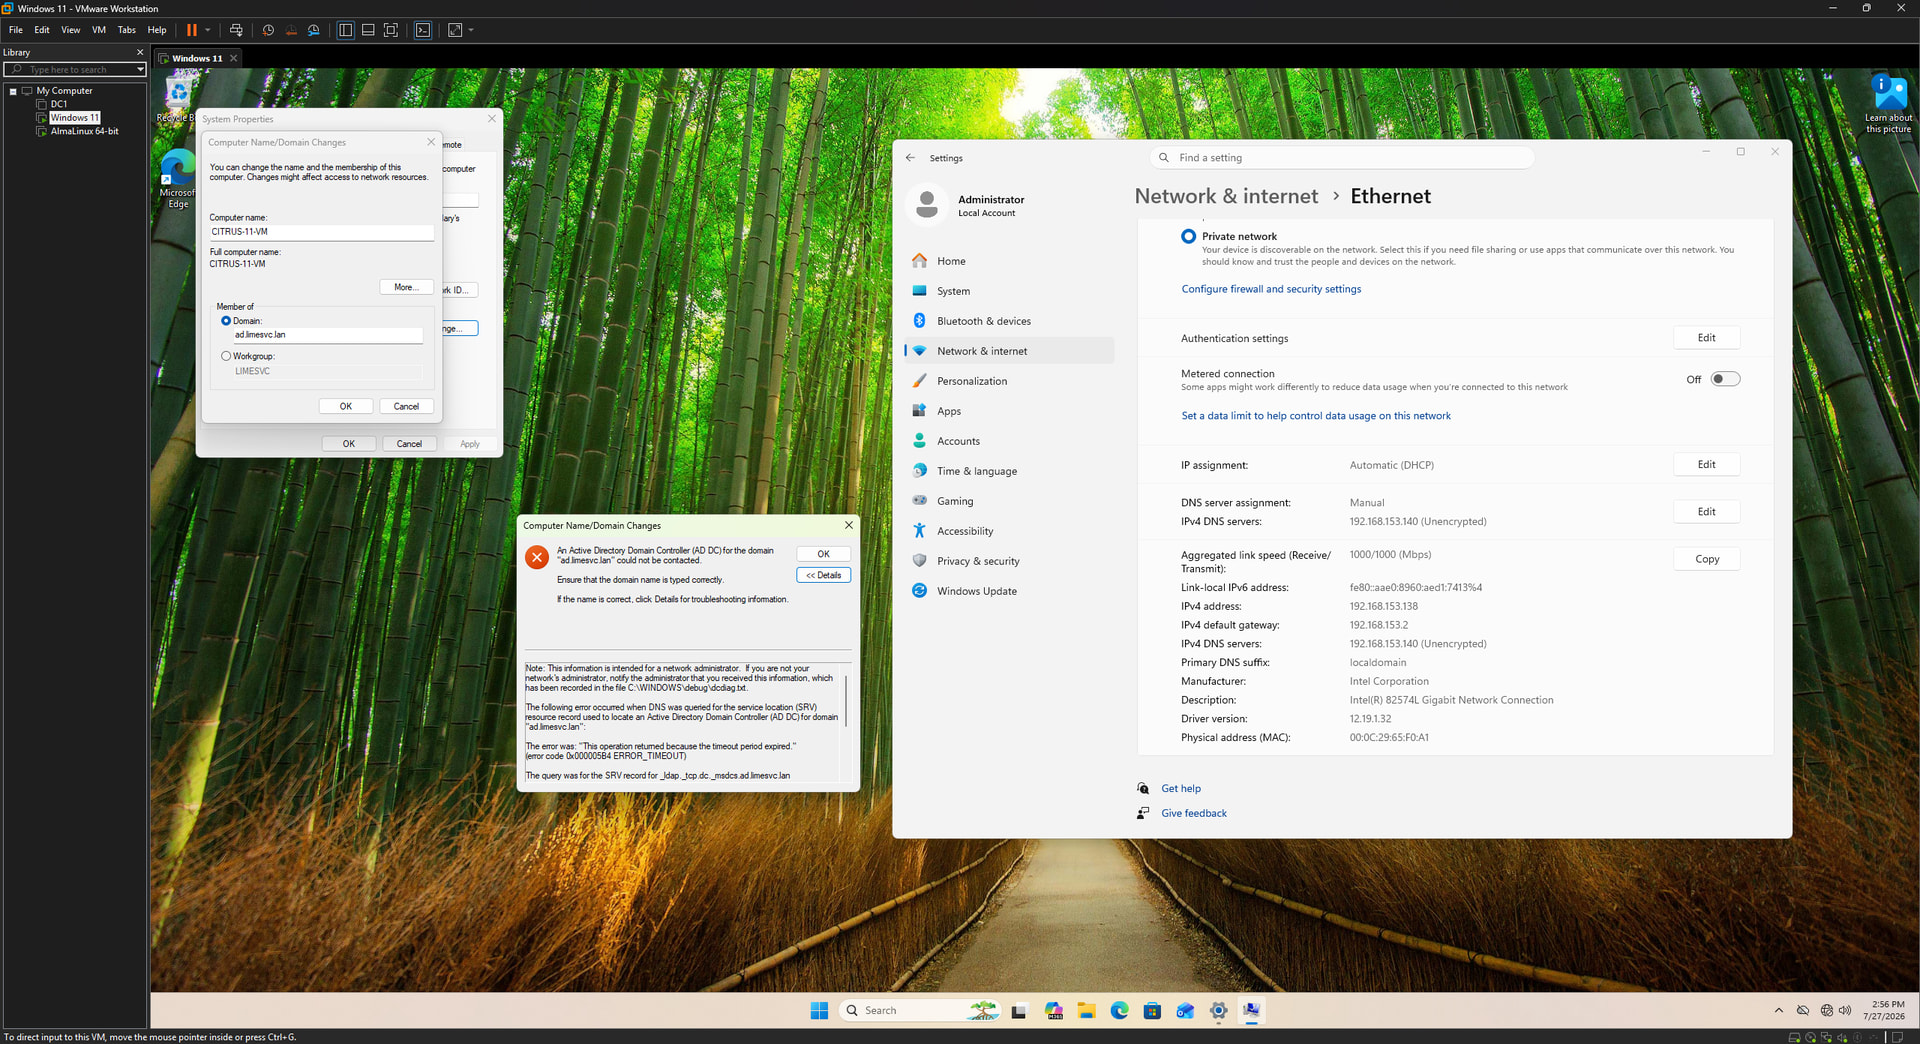Pause the virtual machine using the toolbar
Image resolution: width=1920 pixels, height=1044 pixels.
(191, 30)
